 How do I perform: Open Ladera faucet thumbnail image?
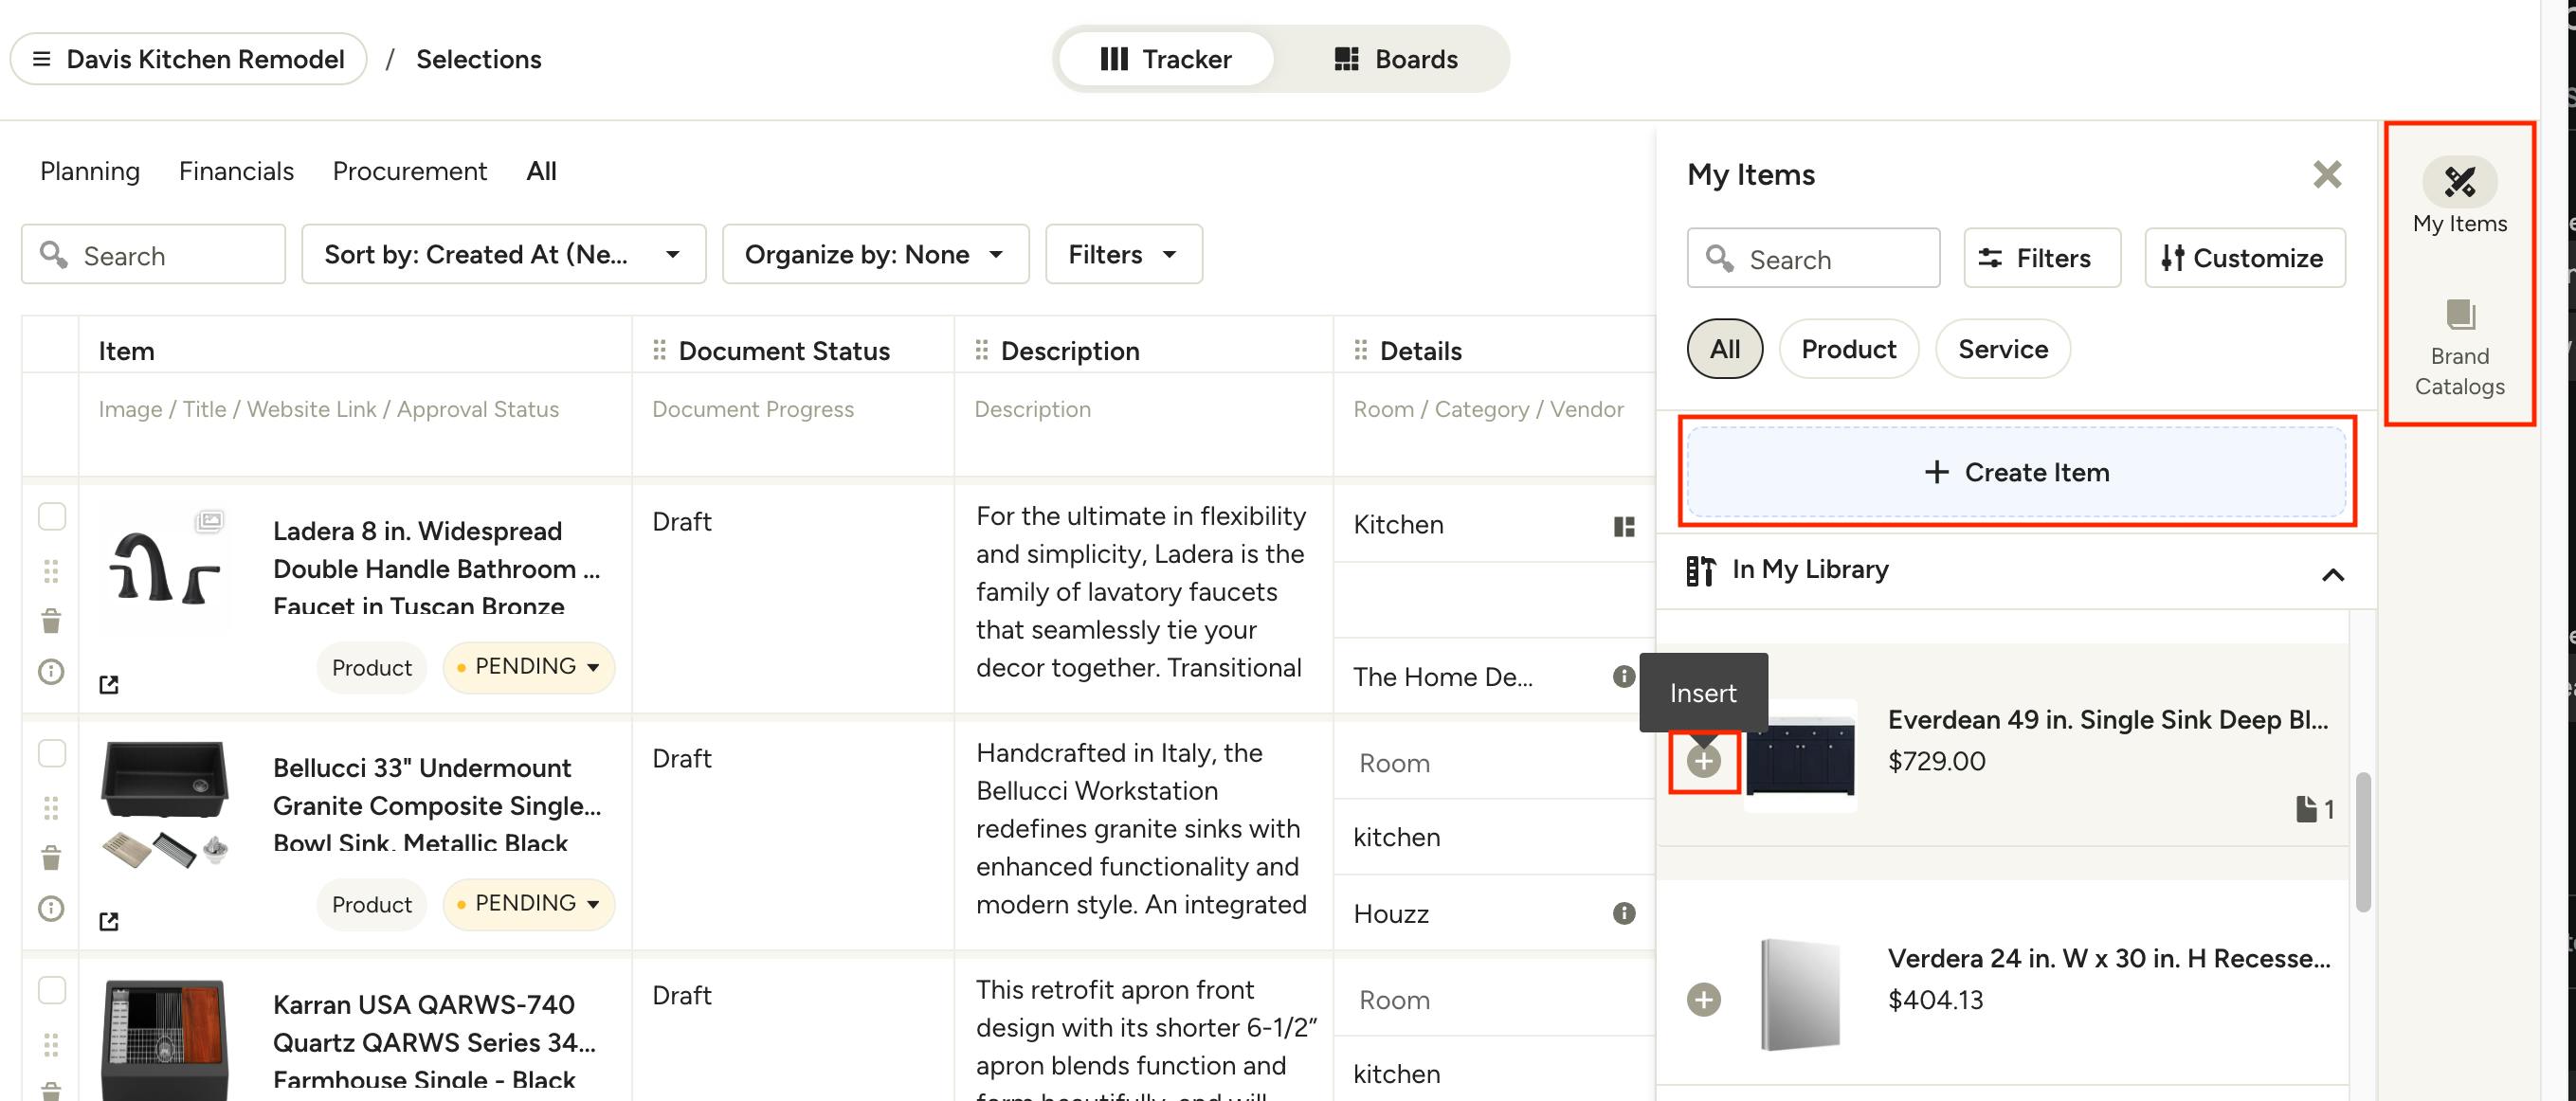pyautogui.click(x=164, y=568)
